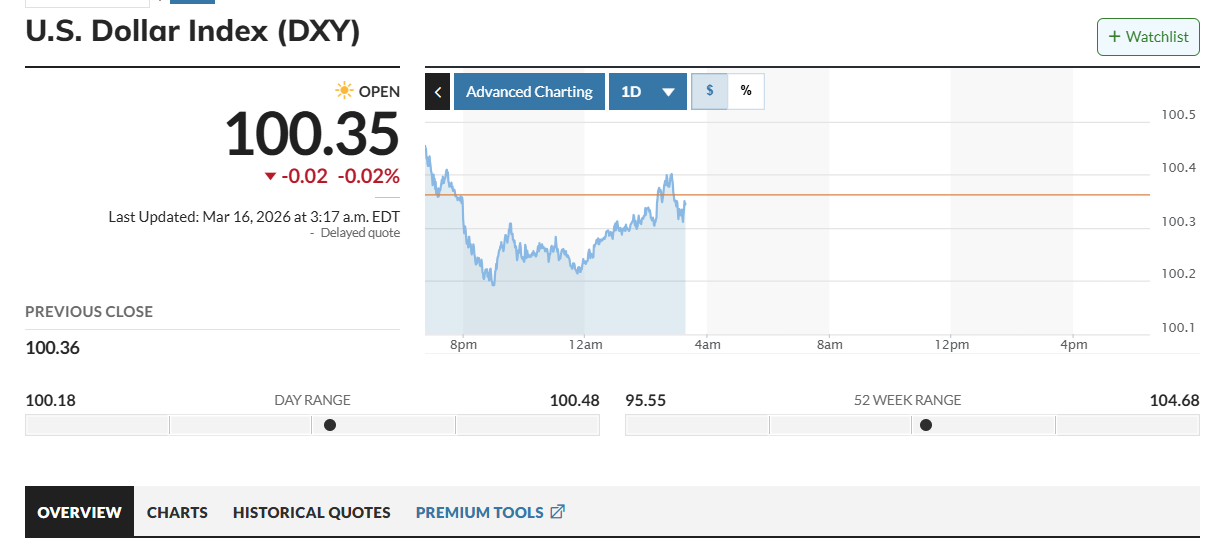The height and width of the screenshot is (538, 1222).
Task: Switch chart to percent (%) view
Action: [x=746, y=91]
